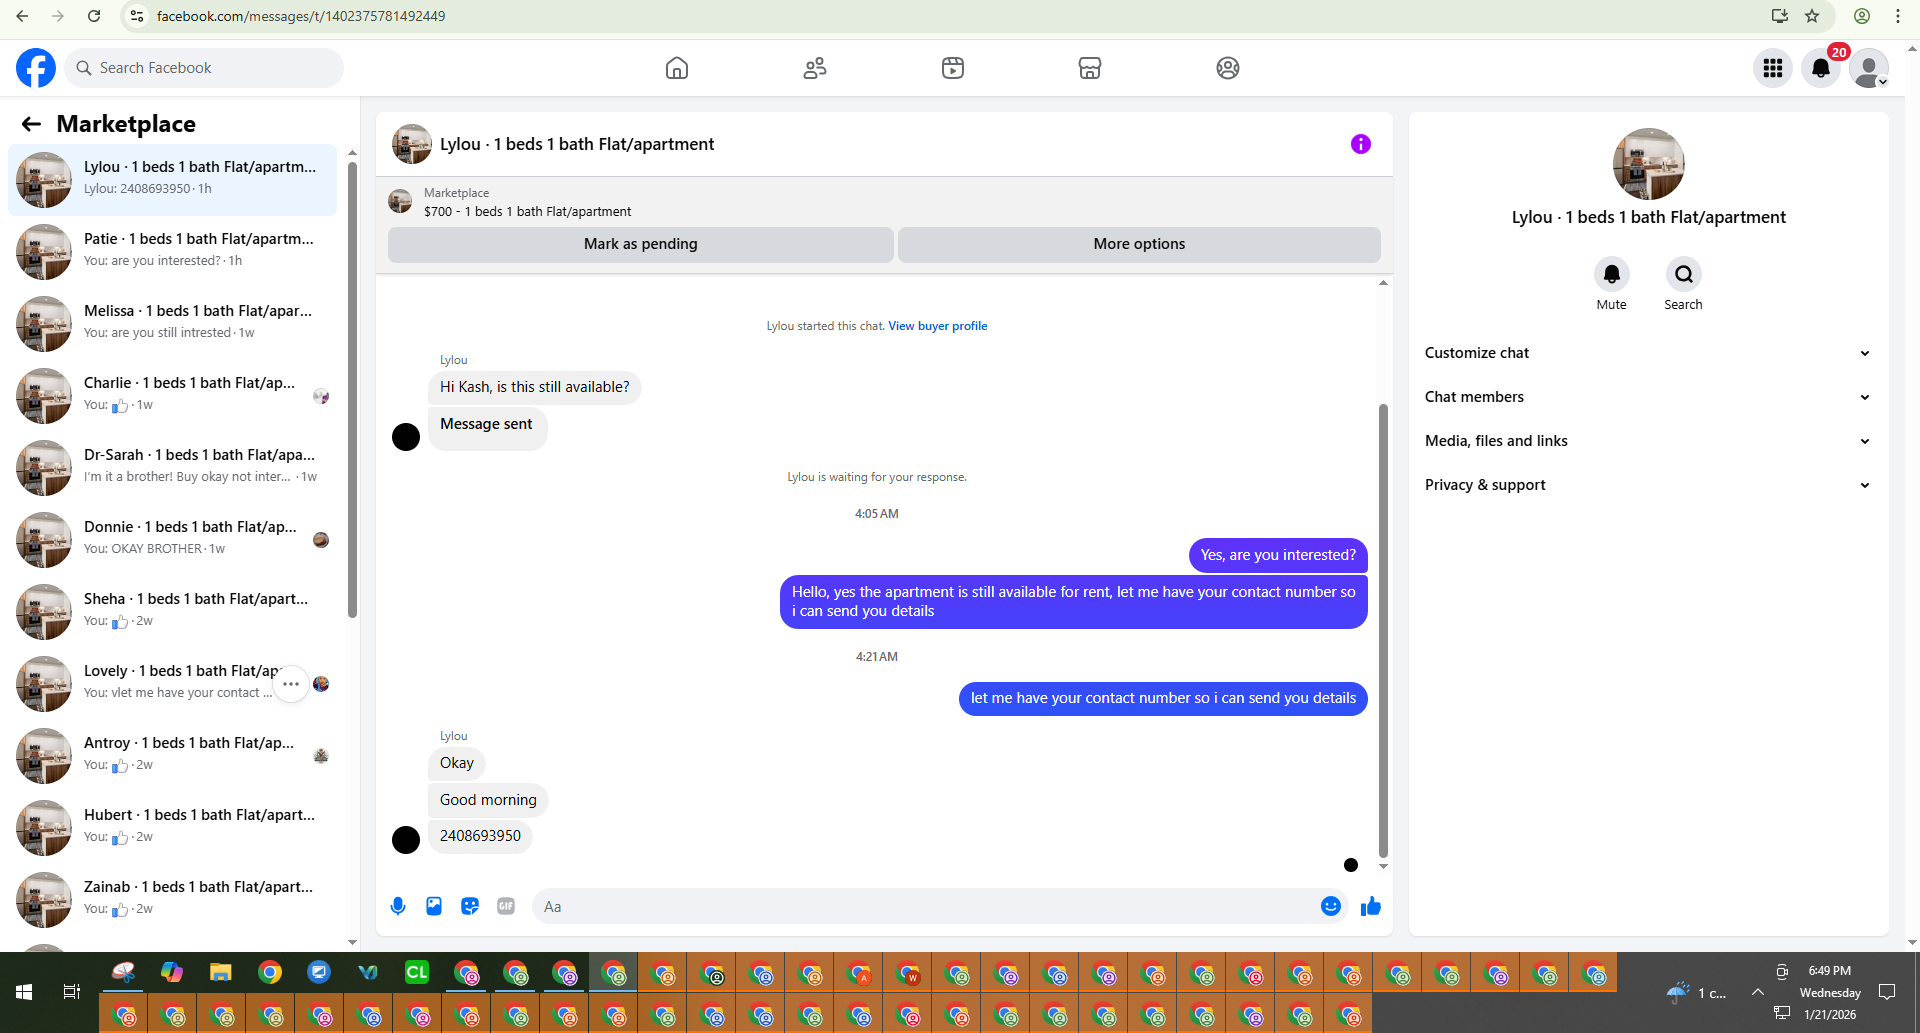Viewport: 1920px width, 1033px height.
Task: Open conversation information purple icon
Action: coord(1361,144)
